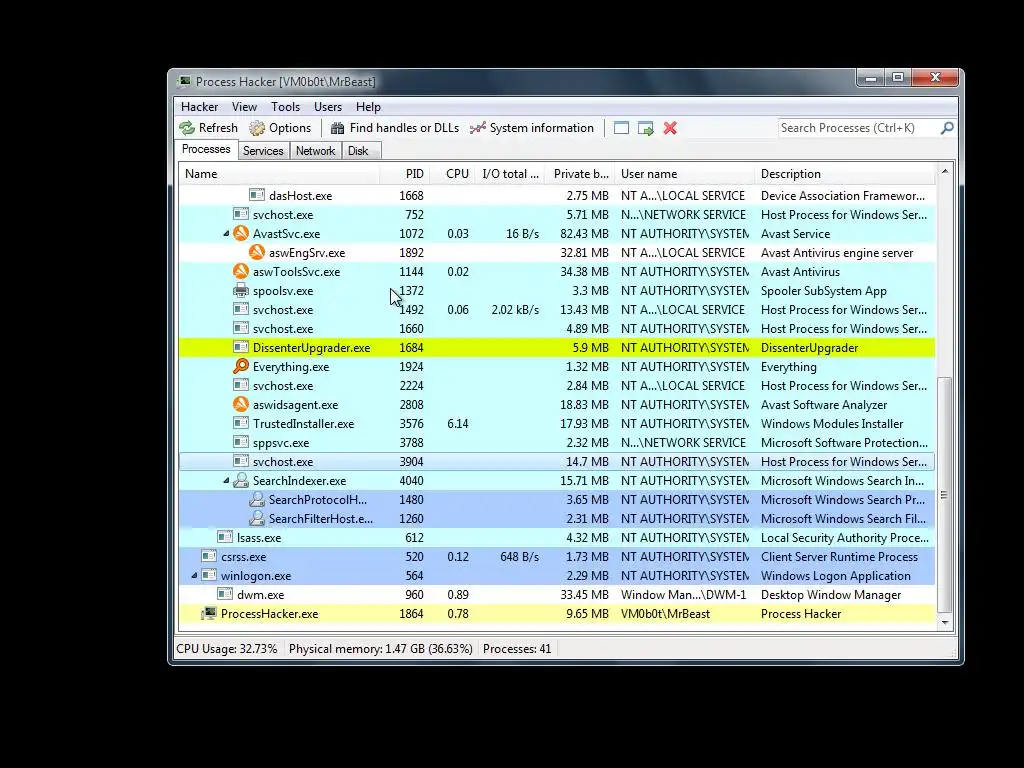The width and height of the screenshot is (1024, 768).
Task: Open the Hacker menu
Action: tap(199, 107)
